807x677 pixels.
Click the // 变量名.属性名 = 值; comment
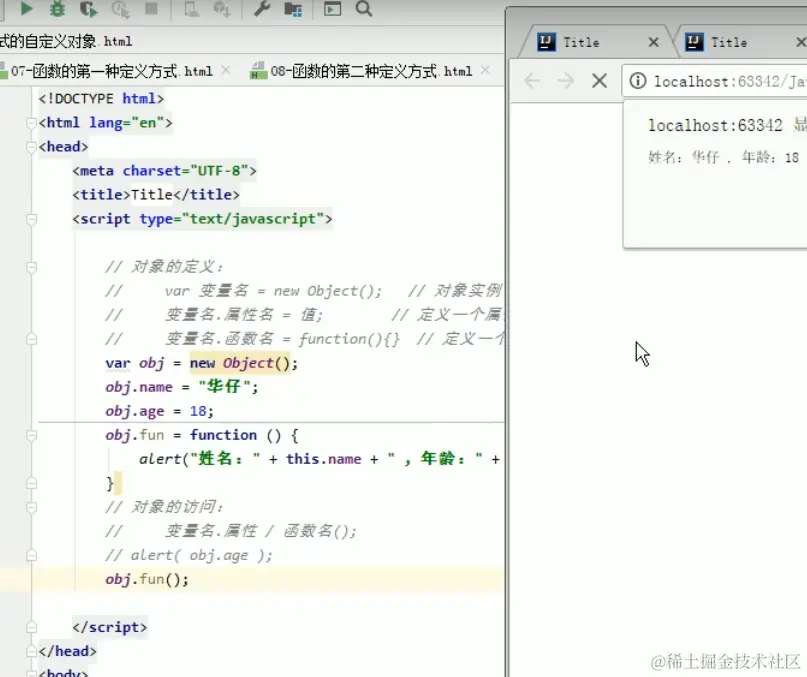click(214, 315)
